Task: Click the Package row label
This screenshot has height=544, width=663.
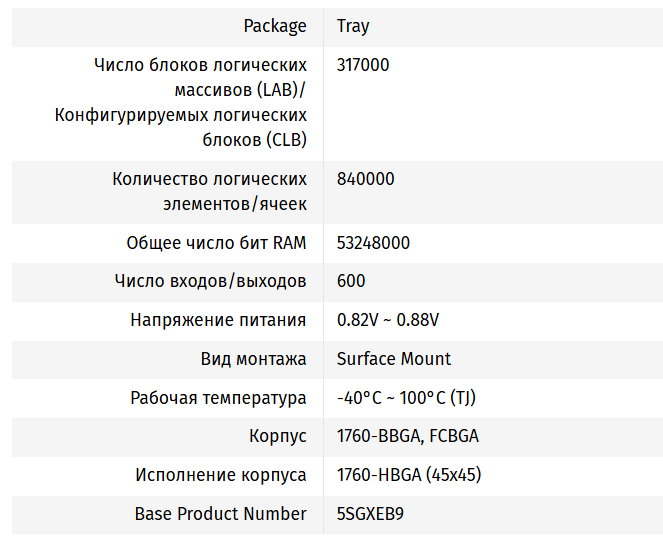Action: 275,26
